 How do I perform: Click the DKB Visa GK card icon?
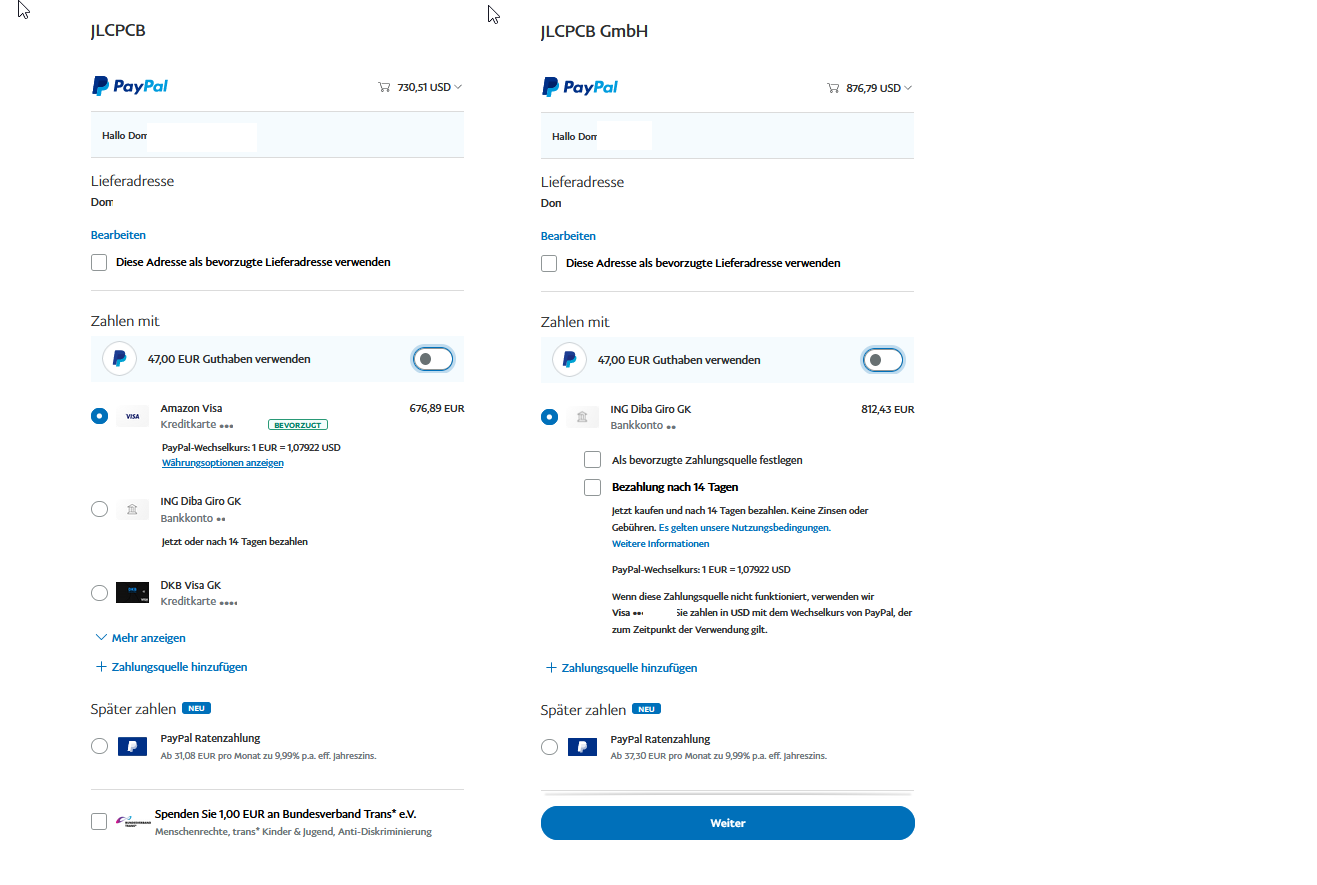132,593
